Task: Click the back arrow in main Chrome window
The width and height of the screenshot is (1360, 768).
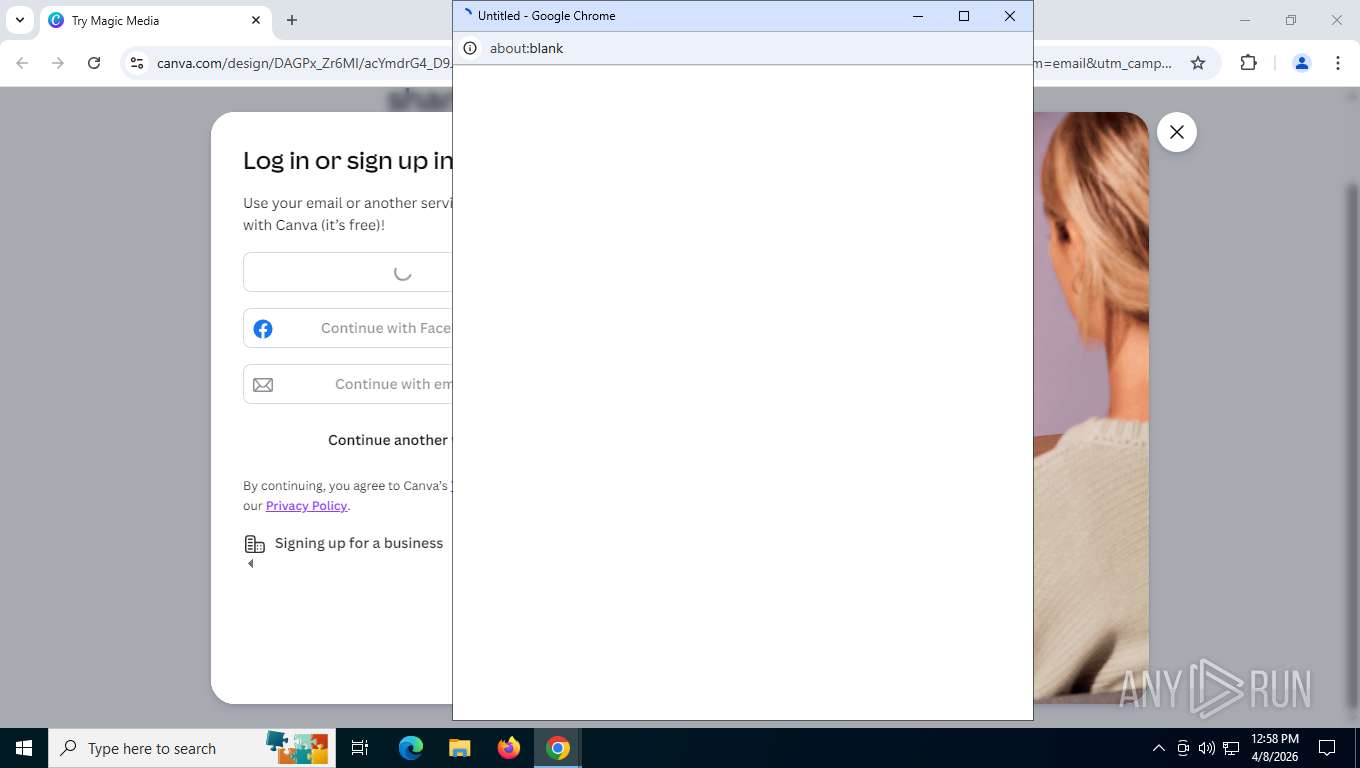Action: 22,63
